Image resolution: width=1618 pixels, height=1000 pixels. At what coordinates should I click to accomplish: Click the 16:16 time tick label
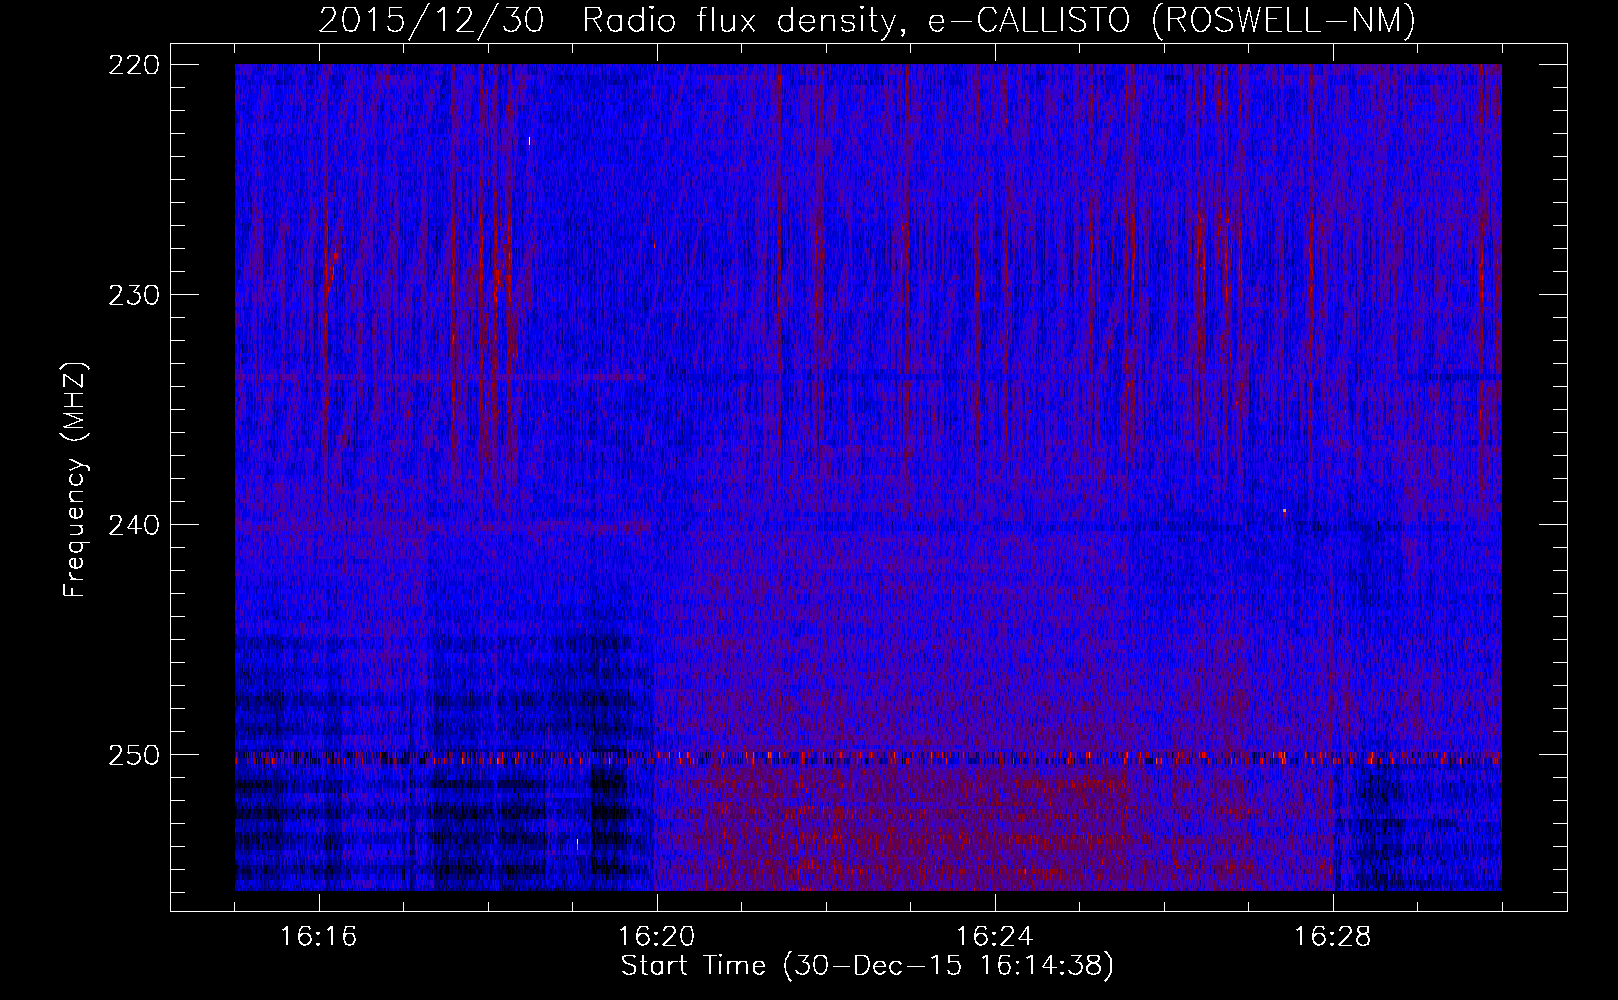click(318, 936)
